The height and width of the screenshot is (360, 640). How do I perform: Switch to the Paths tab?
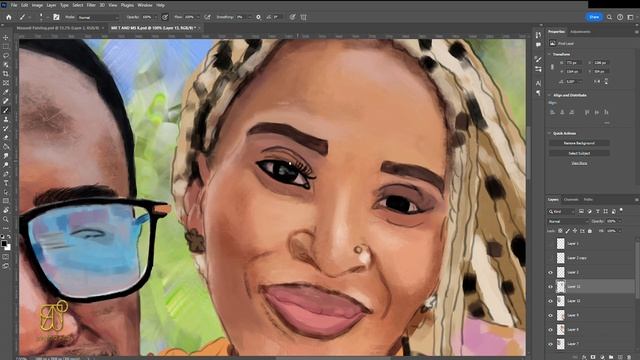(x=588, y=200)
